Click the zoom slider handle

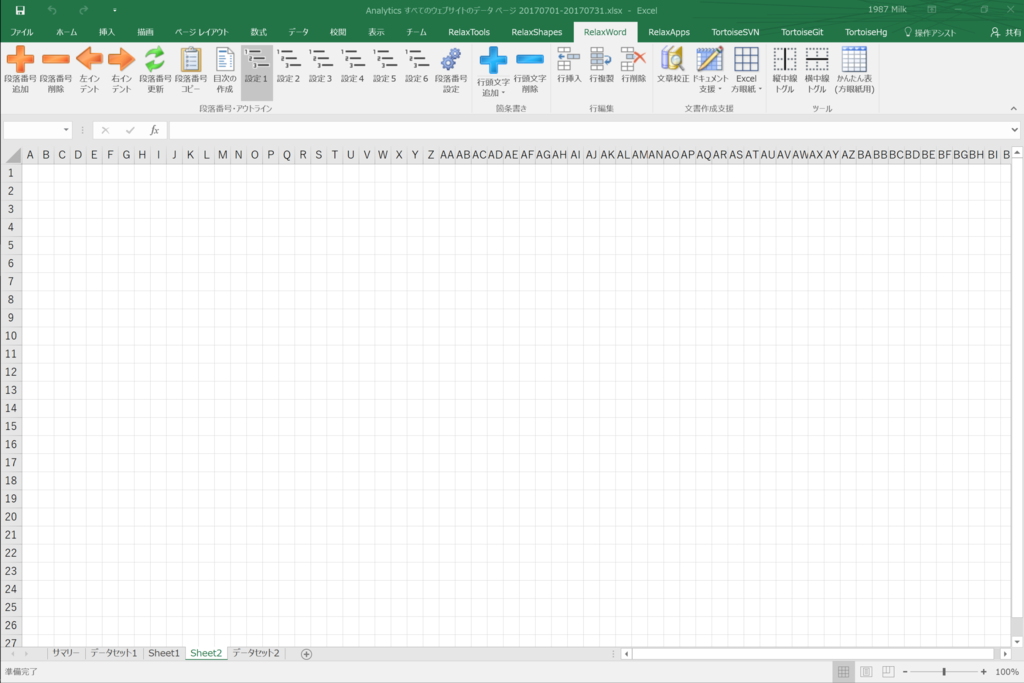(x=944, y=672)
